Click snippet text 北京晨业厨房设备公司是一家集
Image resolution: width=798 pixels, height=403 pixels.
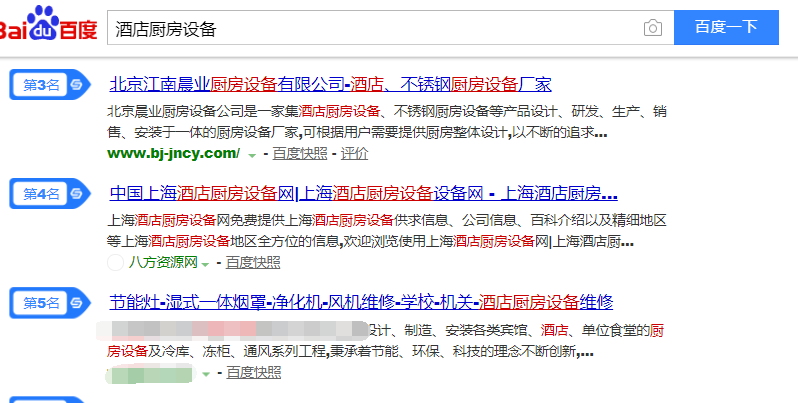203,111
